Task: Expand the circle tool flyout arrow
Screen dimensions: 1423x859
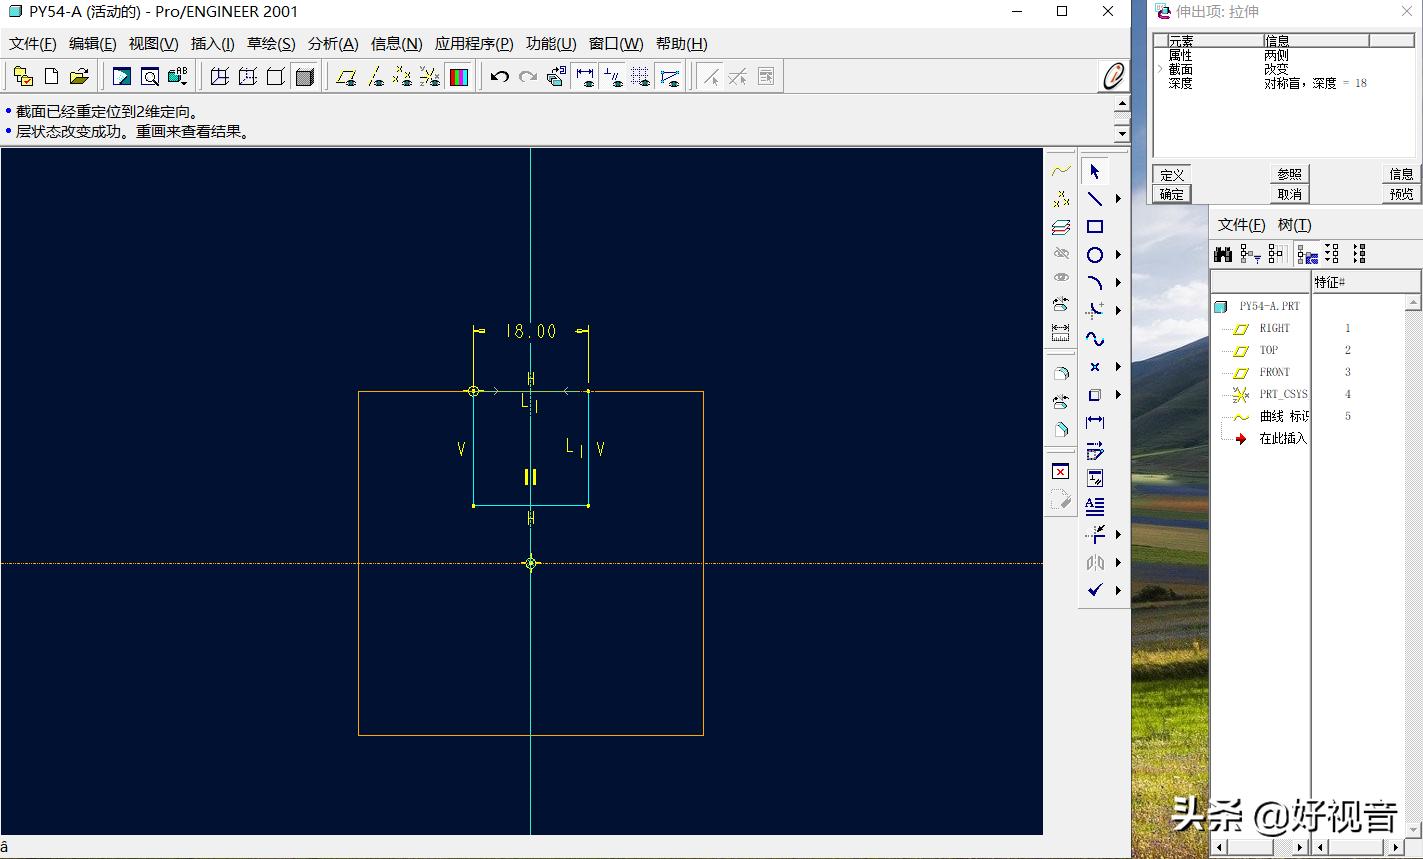Action: 1118,255
